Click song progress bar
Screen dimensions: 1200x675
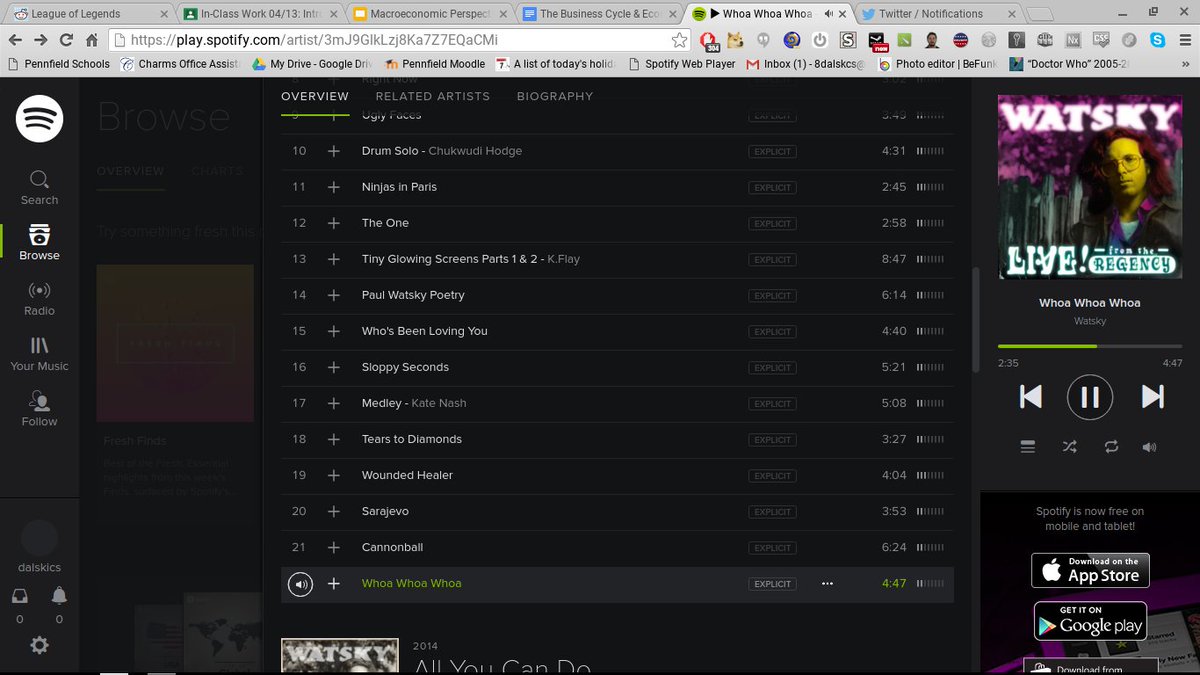(x=1090, y=346)
